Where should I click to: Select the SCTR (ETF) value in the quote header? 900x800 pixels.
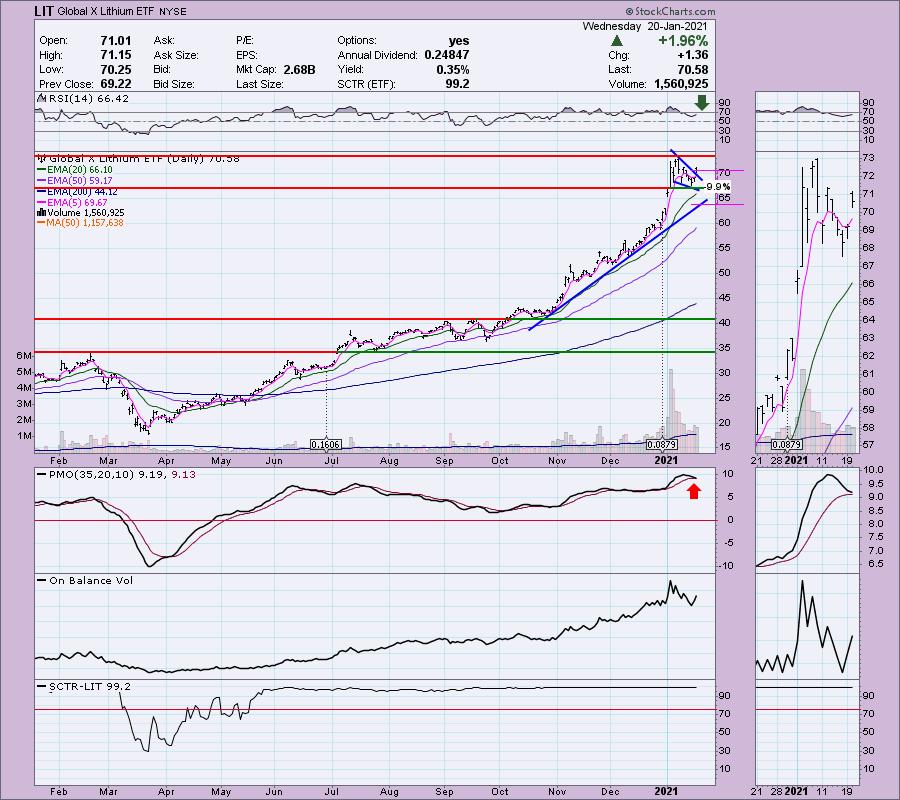(x=457, y=84)
